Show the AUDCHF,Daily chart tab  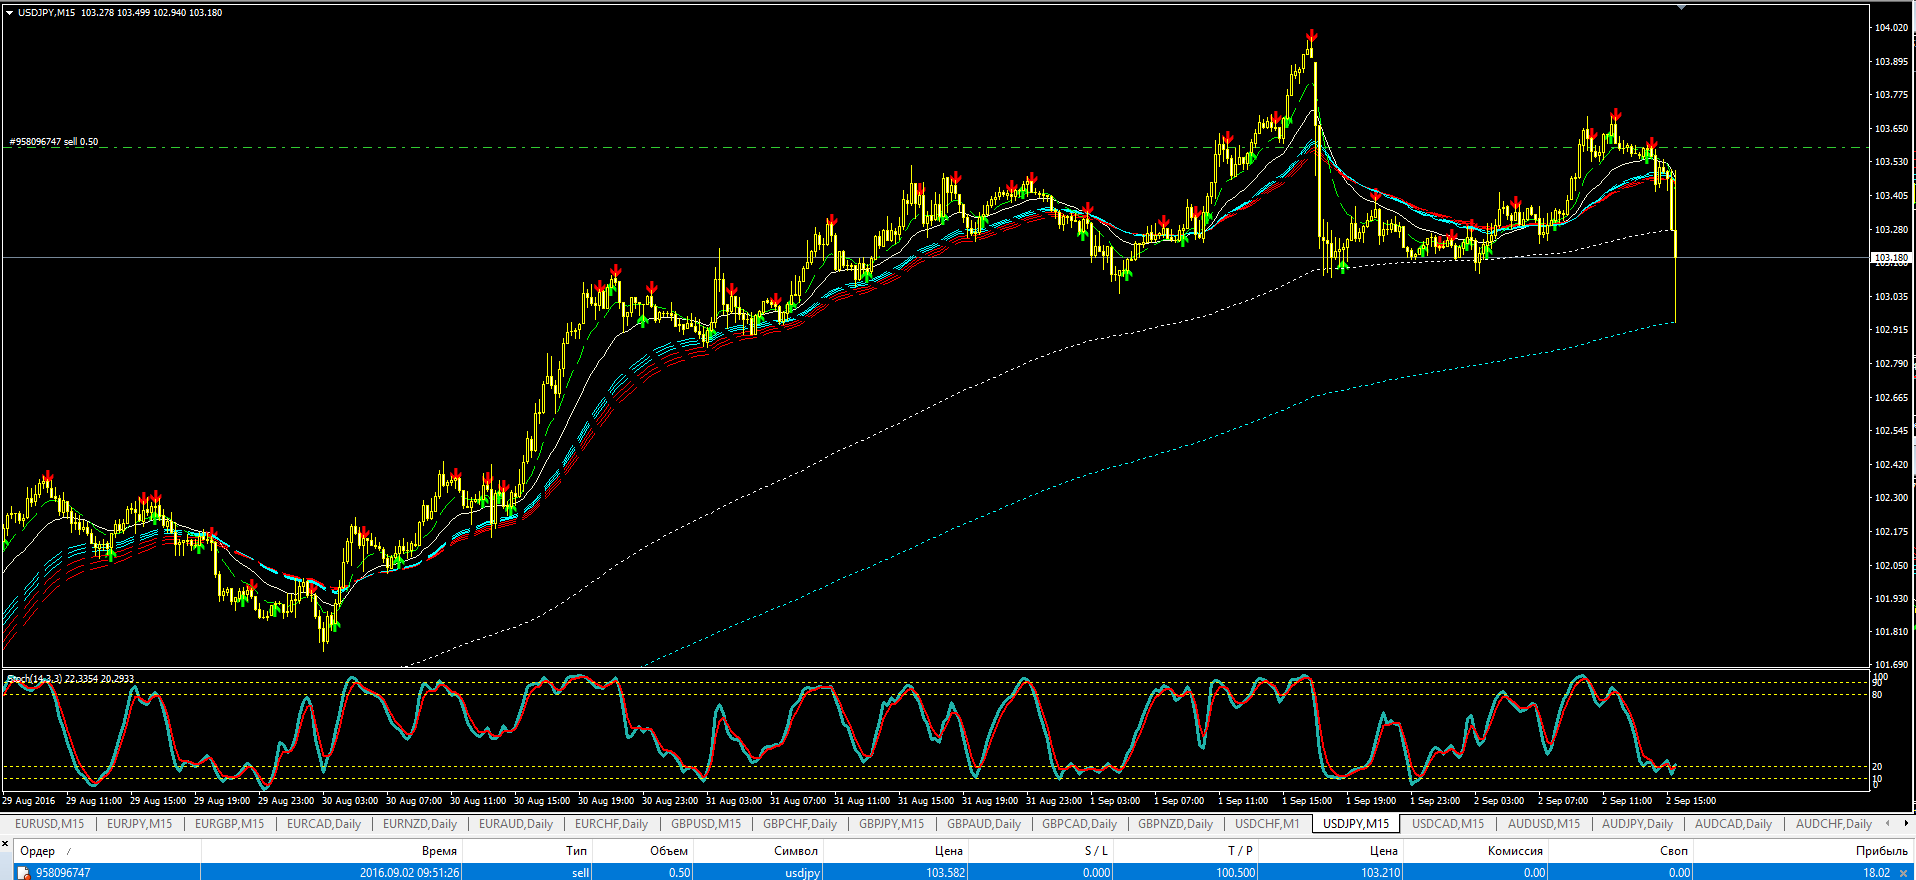pyautogui.click(x=1834, y=824)
